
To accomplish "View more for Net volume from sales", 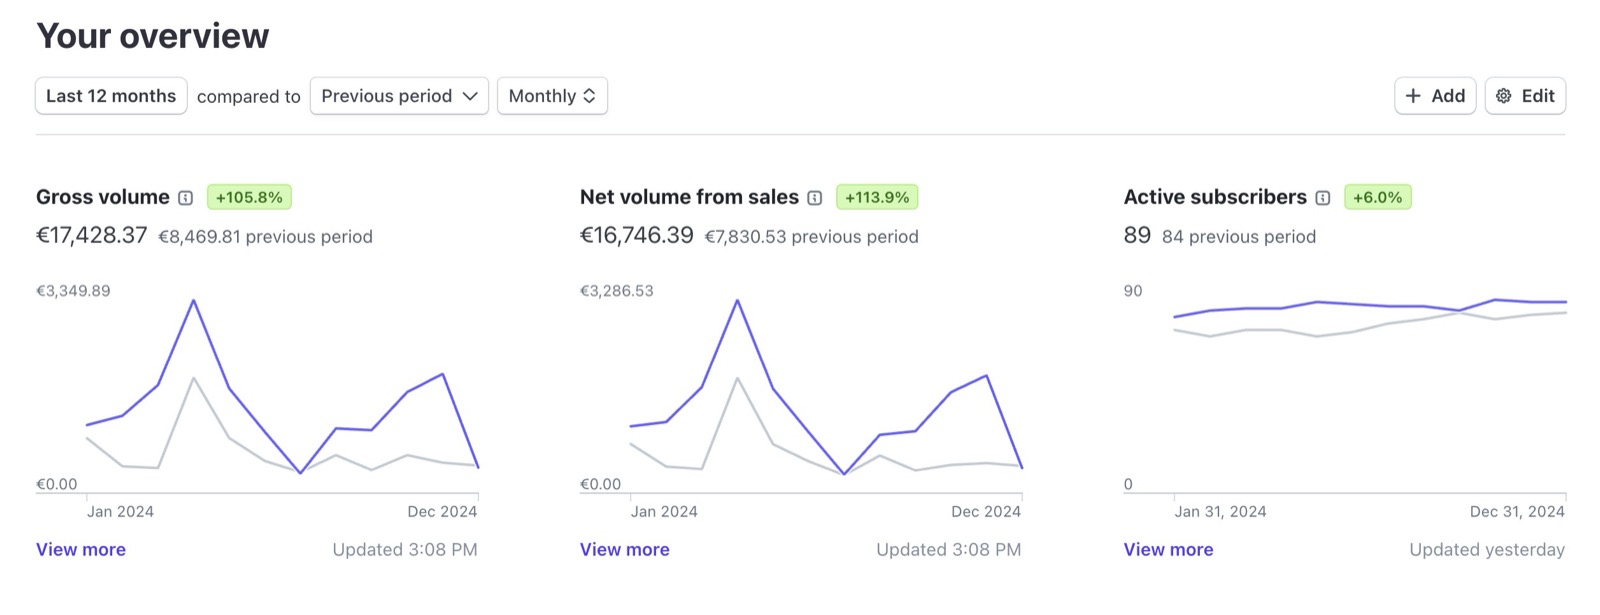I will (x=625, y=549).
